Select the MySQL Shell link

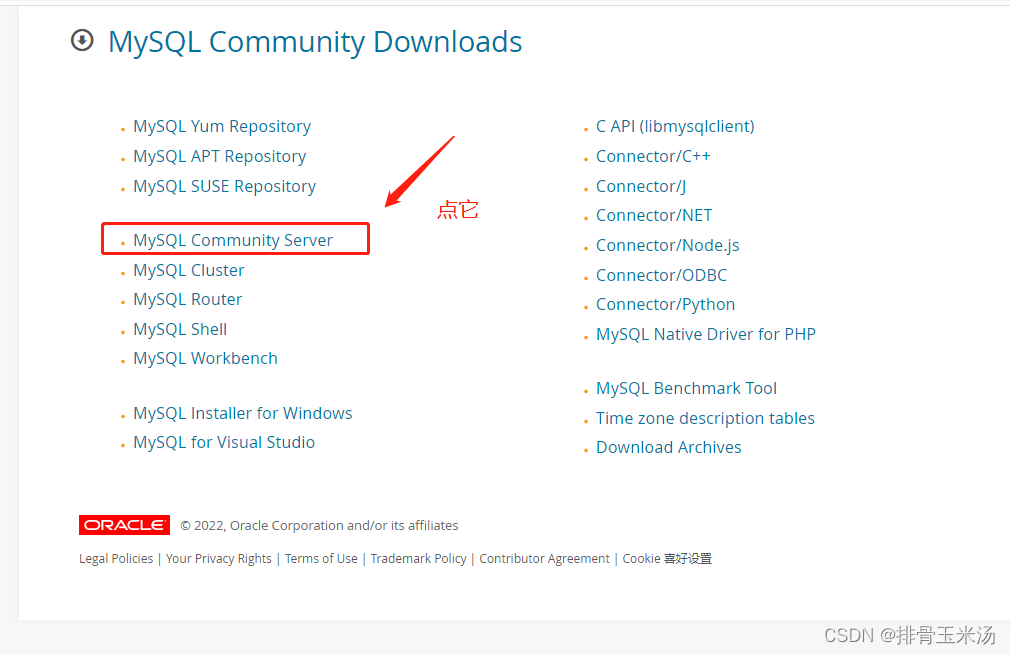(180, 329)
